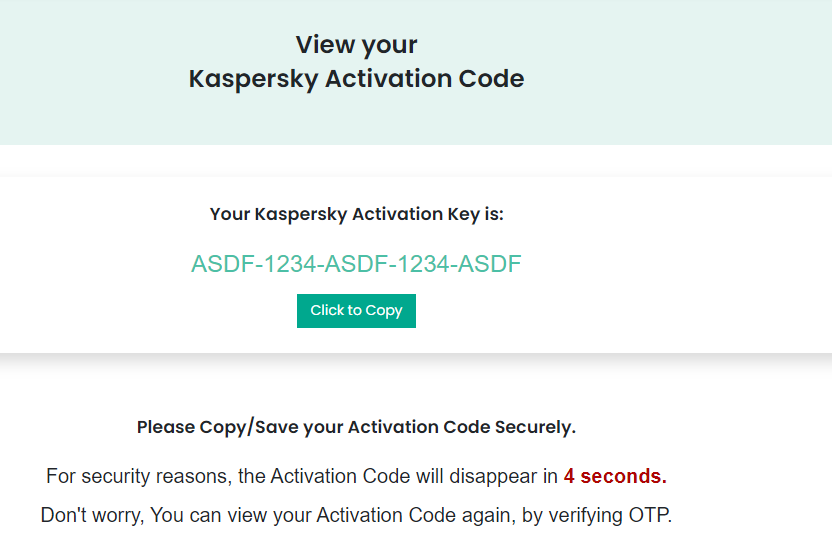832x559 pixels.
Task: Click the word "View" in the page heading
Action: click(321, 45)
